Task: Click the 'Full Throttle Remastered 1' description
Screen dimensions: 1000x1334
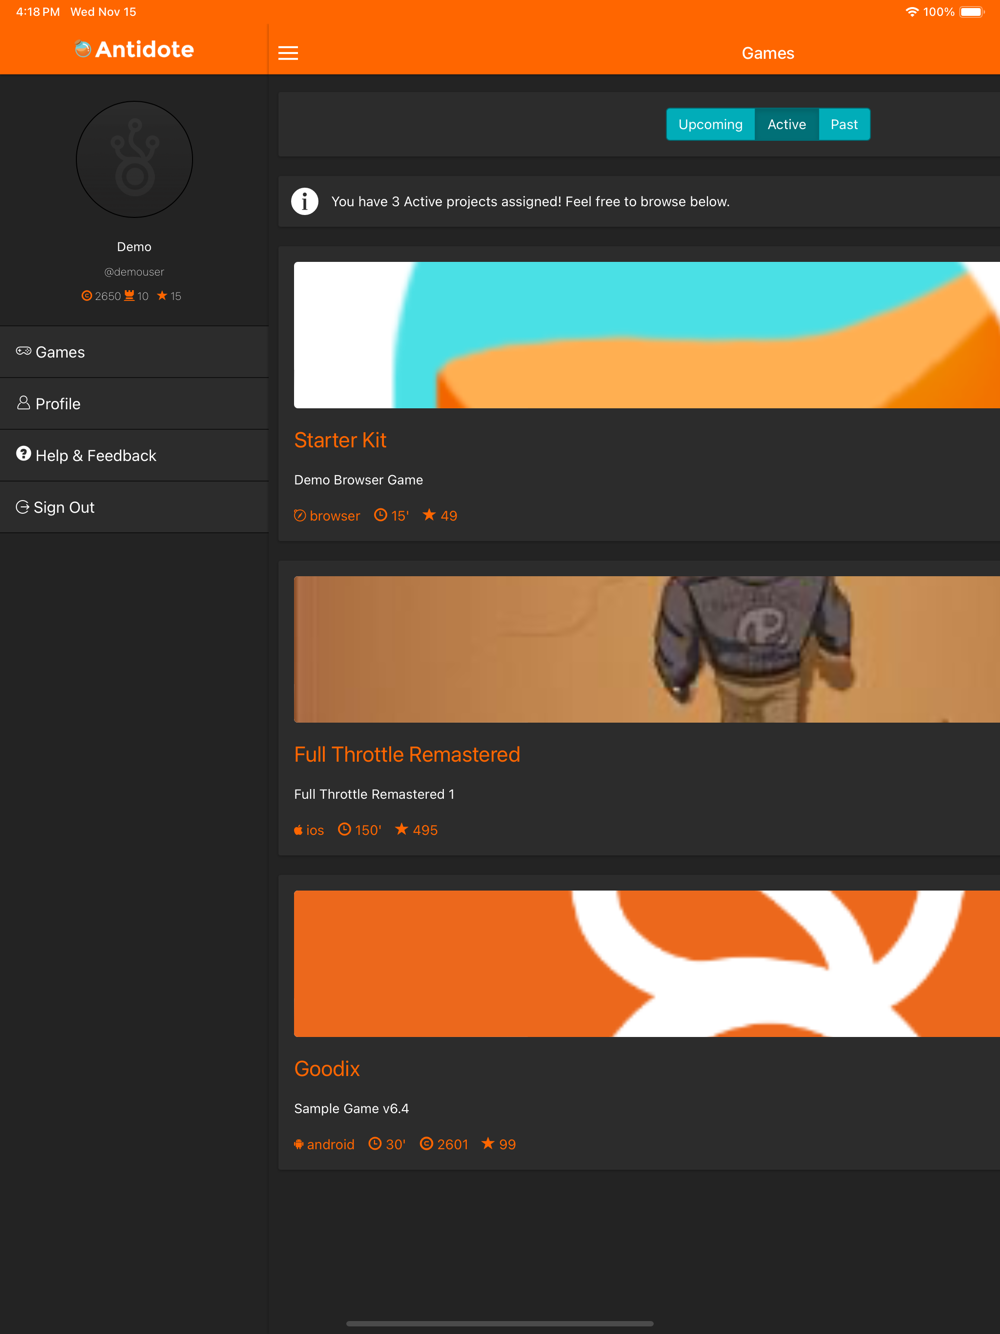Action: (x=374, y=794)
